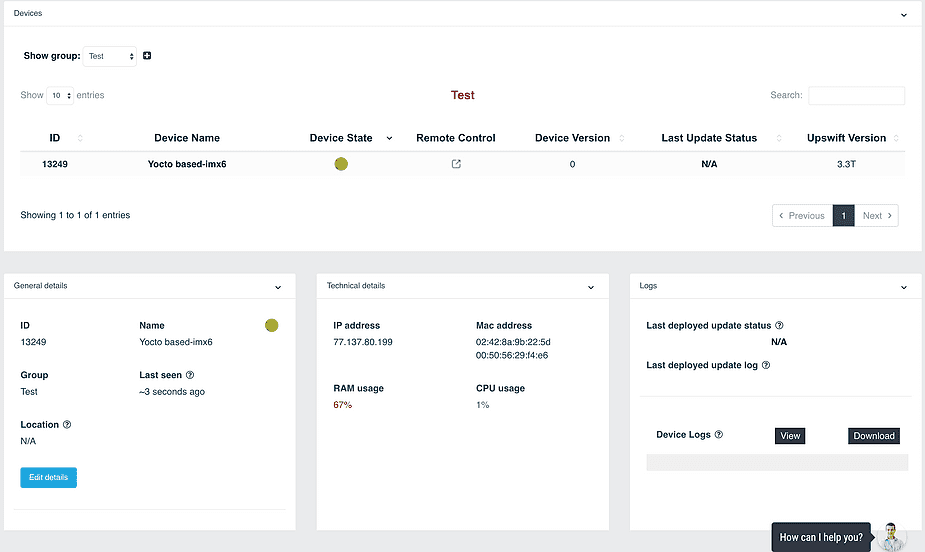The height and width of the screenshot is (552, 925).
Task: Open the chat assistant avatar
Action: [x=891, y=537]
